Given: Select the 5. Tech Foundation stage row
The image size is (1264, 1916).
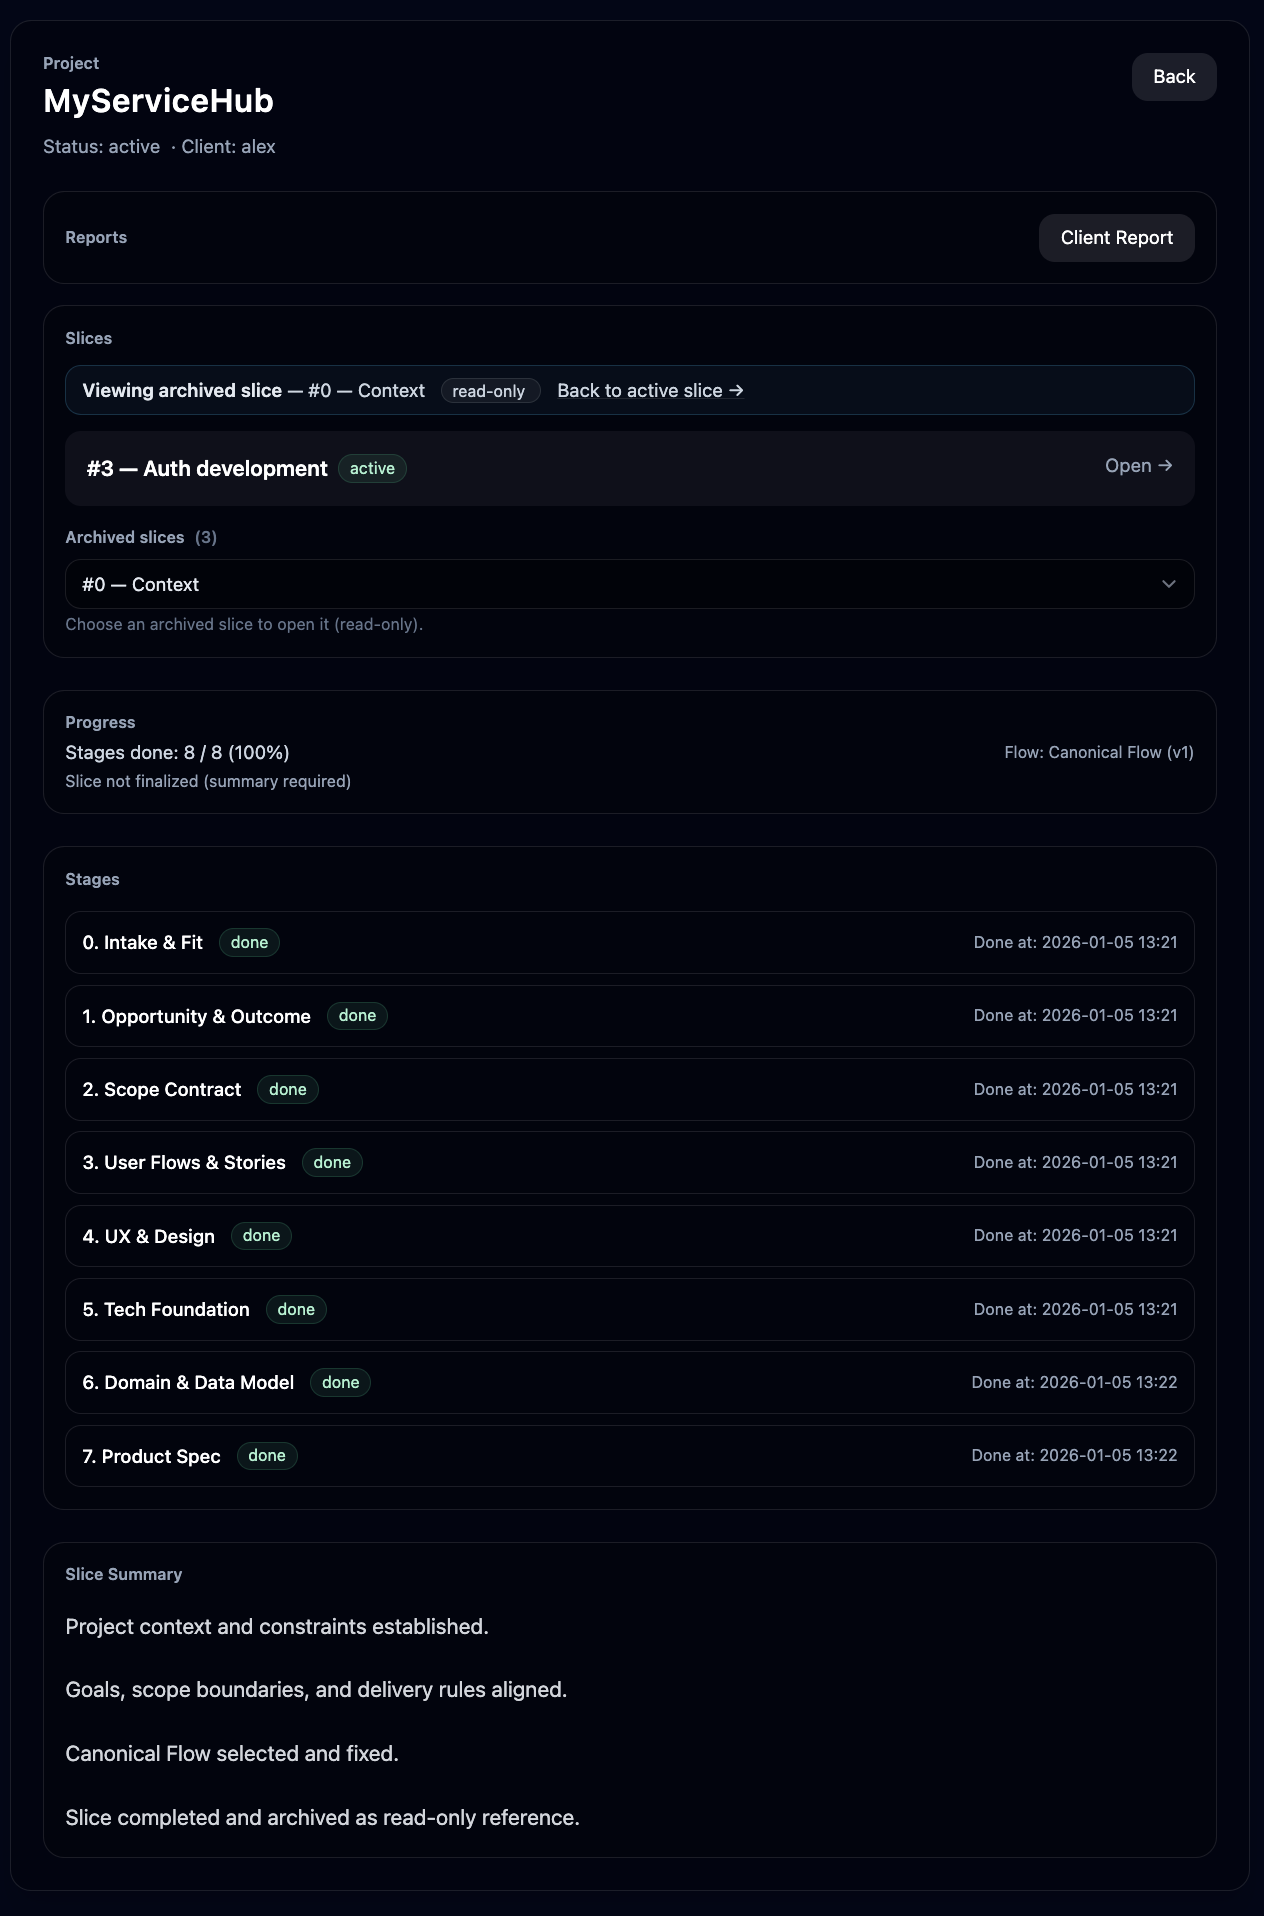Looking at the screenshot, I should pyautogui.click(x=628, y=1309).
